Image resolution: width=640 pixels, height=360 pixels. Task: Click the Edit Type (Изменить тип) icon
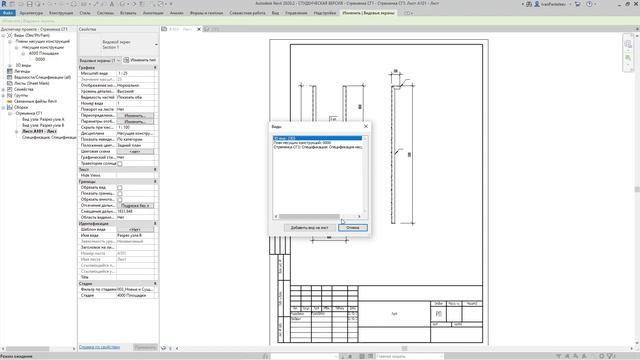126,60
